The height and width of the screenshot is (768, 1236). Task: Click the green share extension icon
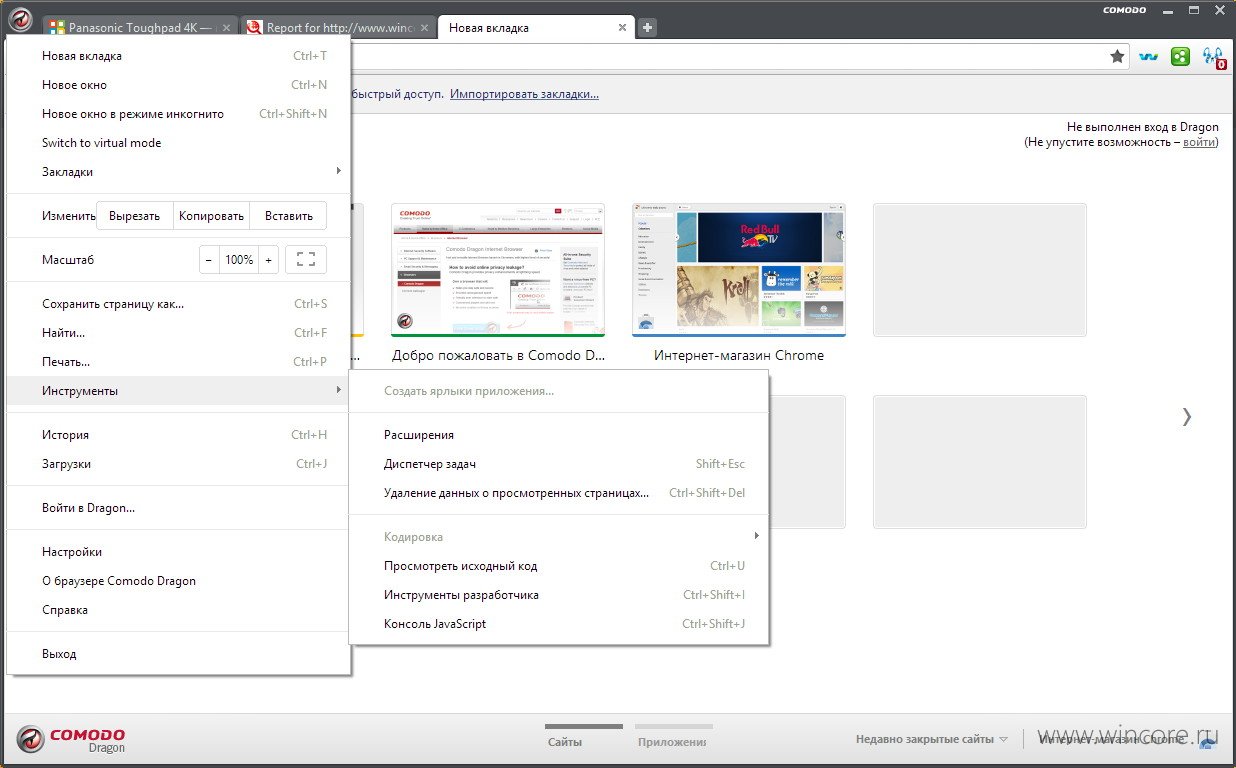[x=1180, y=57]
